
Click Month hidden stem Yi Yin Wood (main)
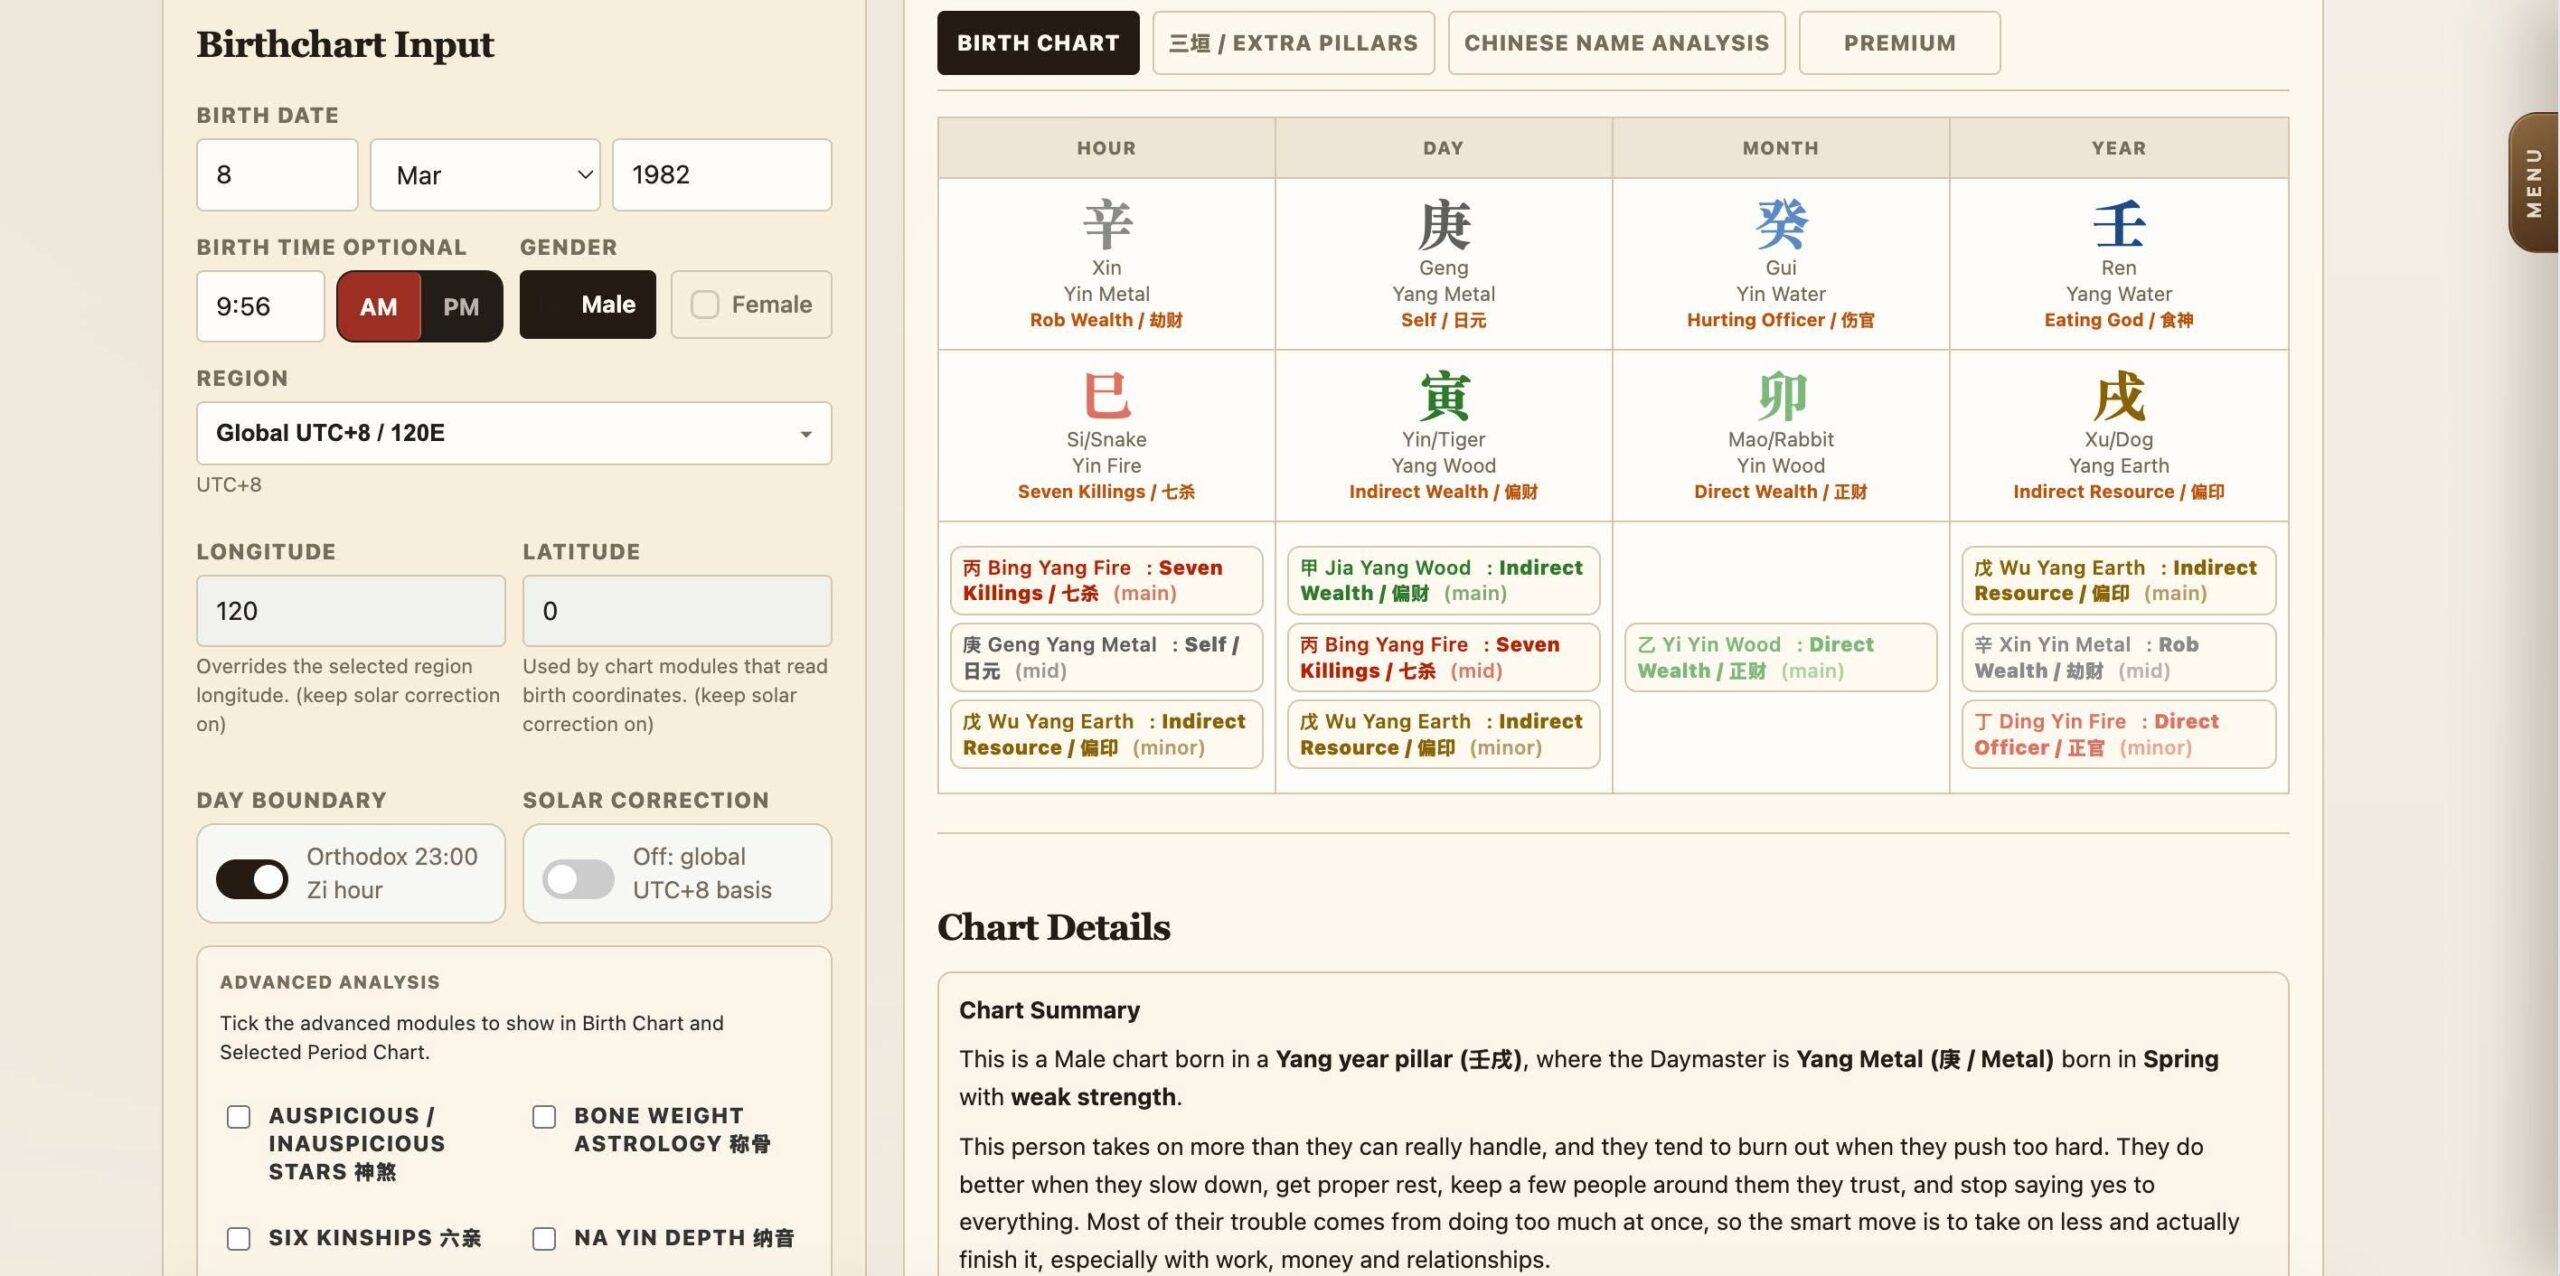pyautogui.click(x=1780, y=657)
